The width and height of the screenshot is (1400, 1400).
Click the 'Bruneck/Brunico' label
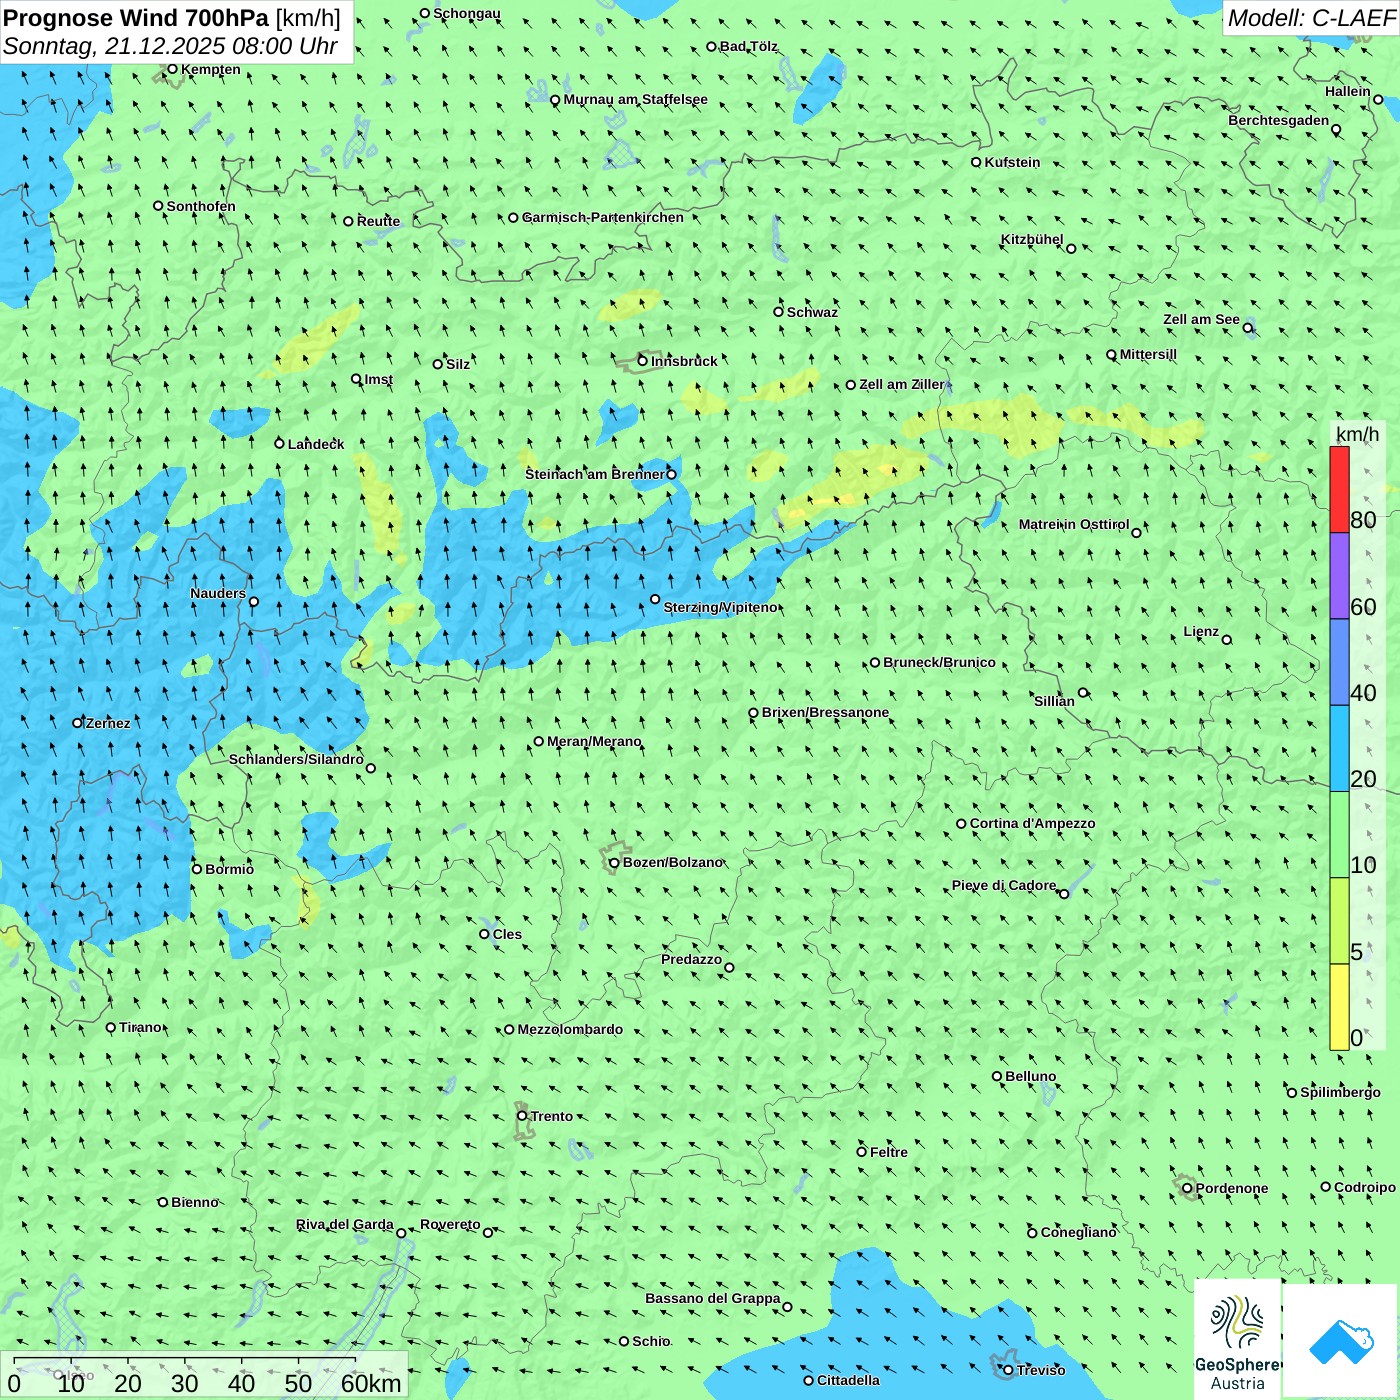(939, 662)
